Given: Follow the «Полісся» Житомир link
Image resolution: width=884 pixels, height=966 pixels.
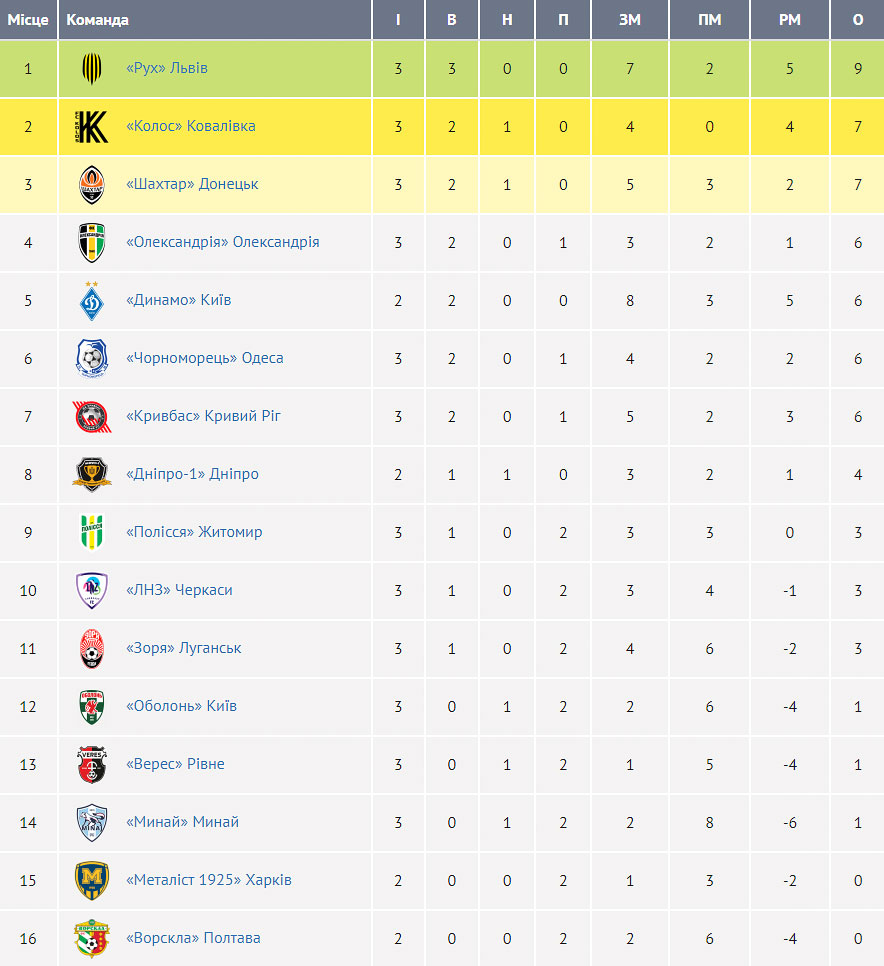Looking at the screenshot, I should tap(194, 532).
